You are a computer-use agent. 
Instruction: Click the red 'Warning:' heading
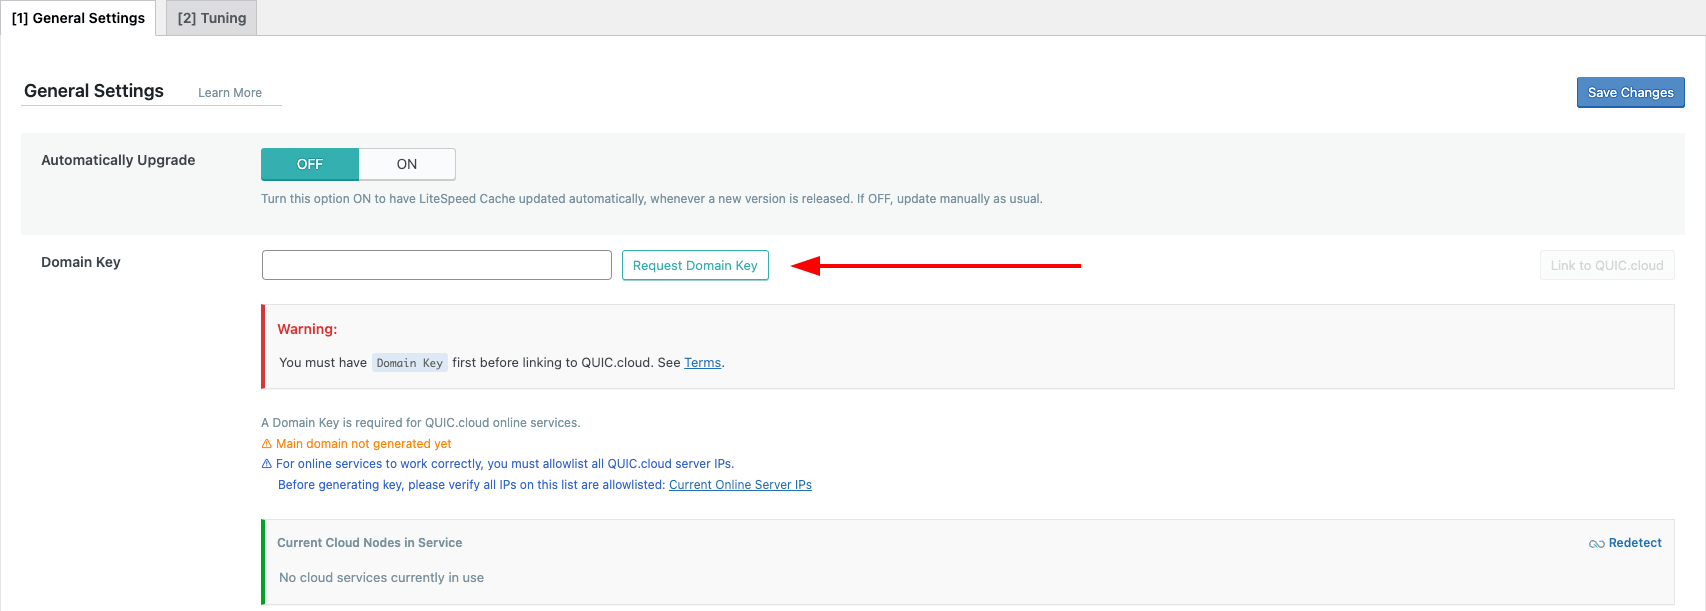(x=307, y=329)
